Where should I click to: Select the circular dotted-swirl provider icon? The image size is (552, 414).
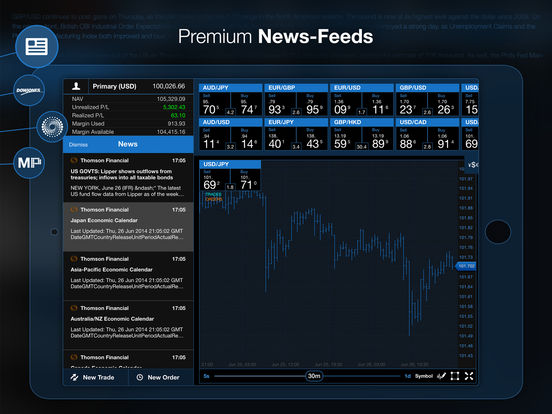pyautogui.click(x=52, y=127)
